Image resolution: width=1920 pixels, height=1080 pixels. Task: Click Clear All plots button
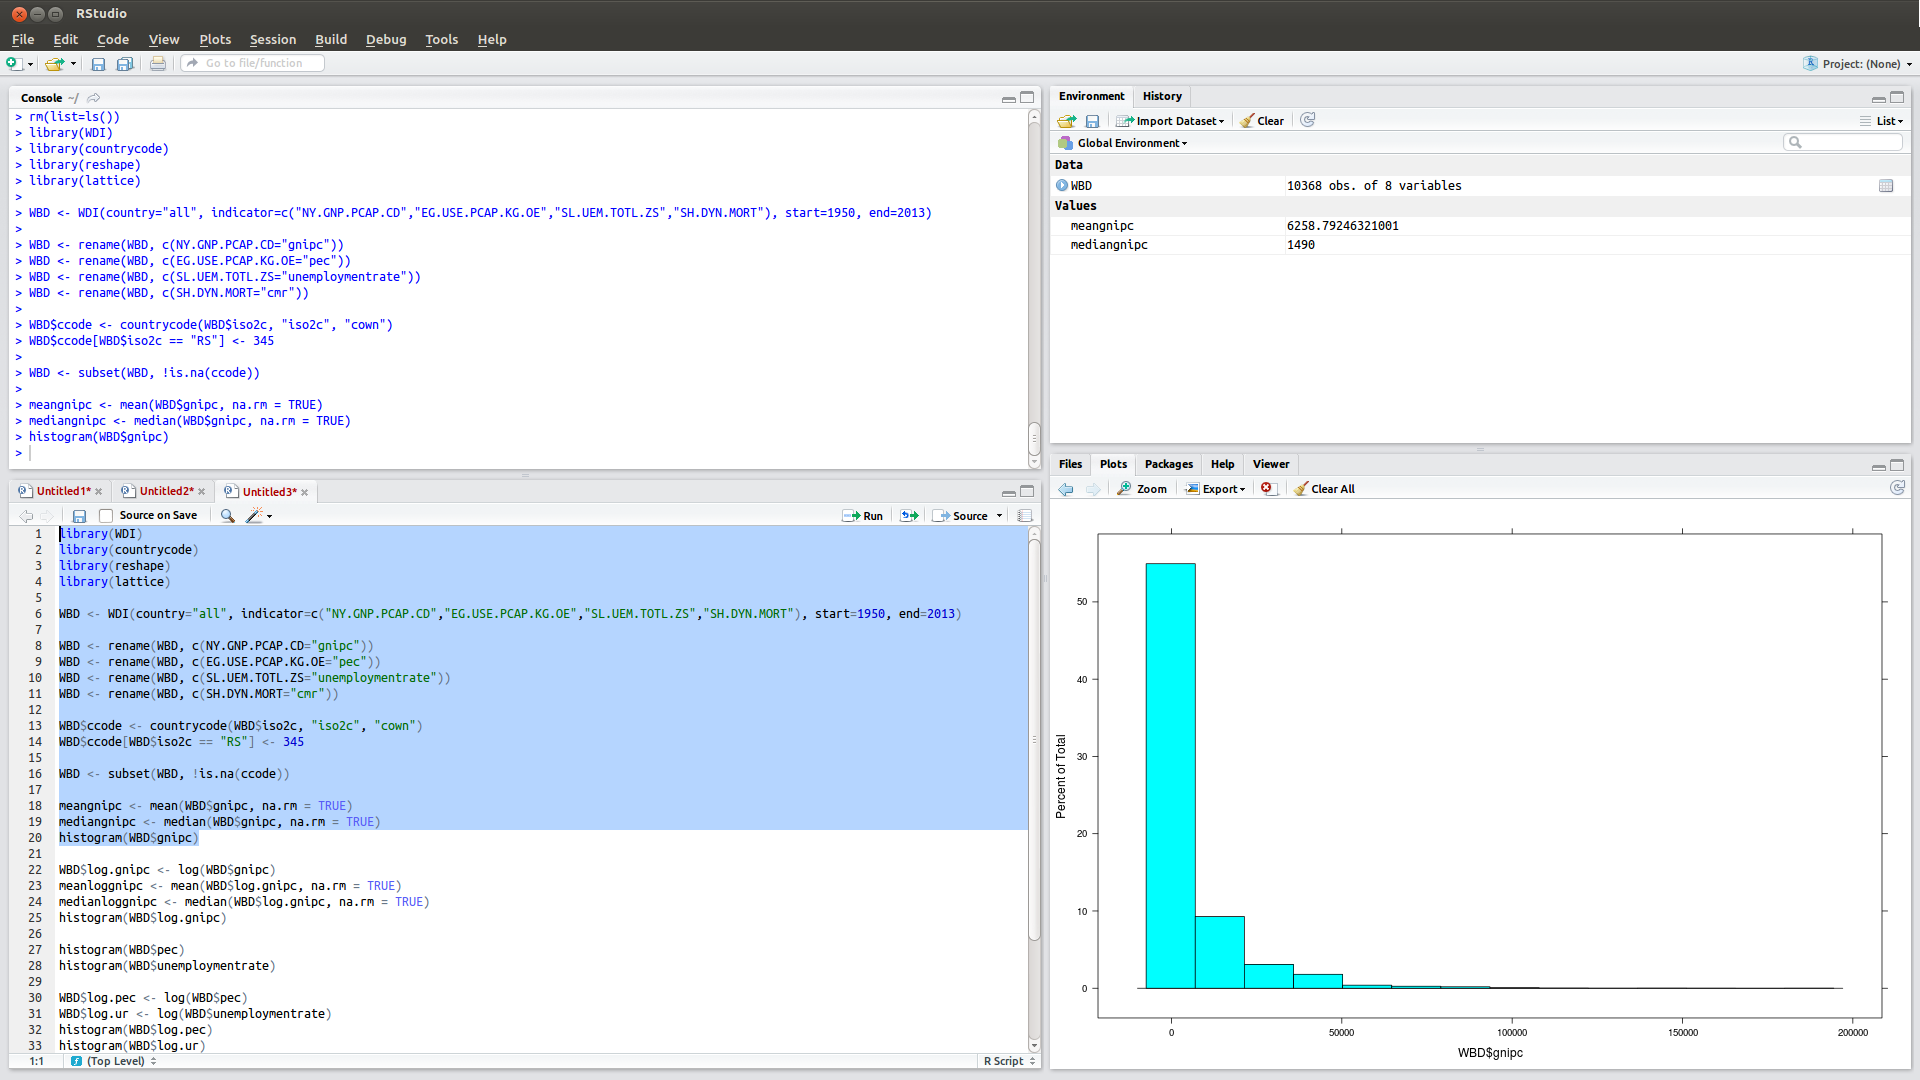point(1324,489)
